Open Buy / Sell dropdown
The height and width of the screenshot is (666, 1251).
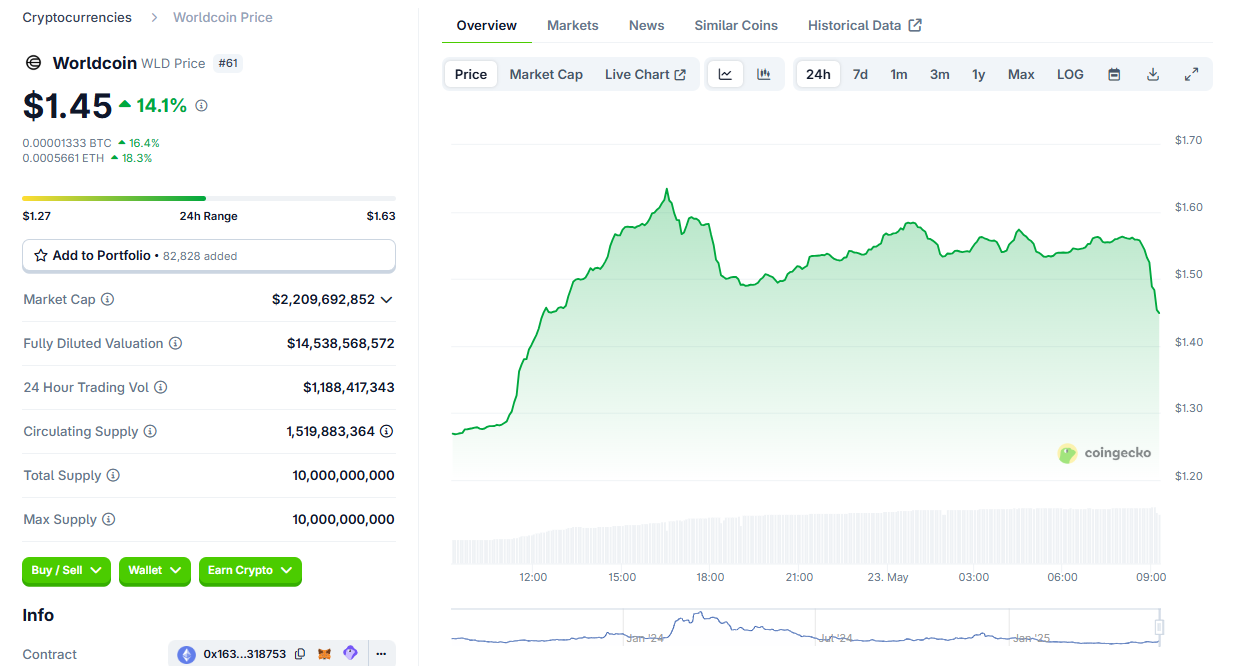click(67, 571)
